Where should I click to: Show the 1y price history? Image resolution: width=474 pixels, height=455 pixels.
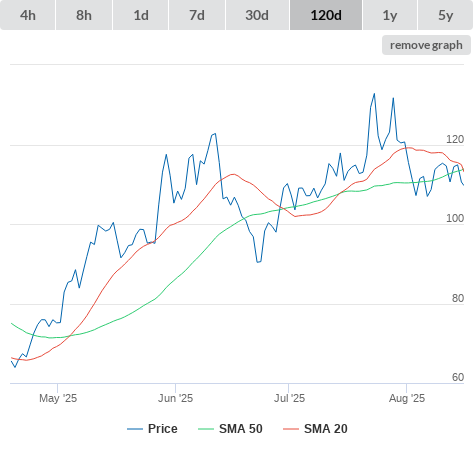[x=390, y=15]
